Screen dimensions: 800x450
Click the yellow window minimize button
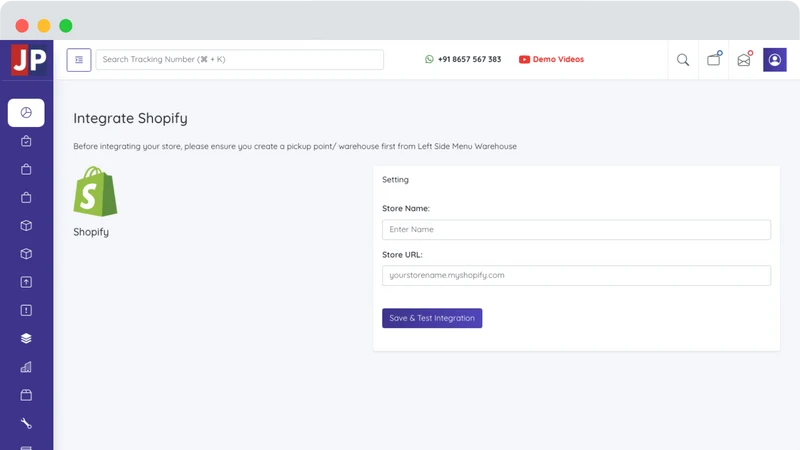click(44, 26)
